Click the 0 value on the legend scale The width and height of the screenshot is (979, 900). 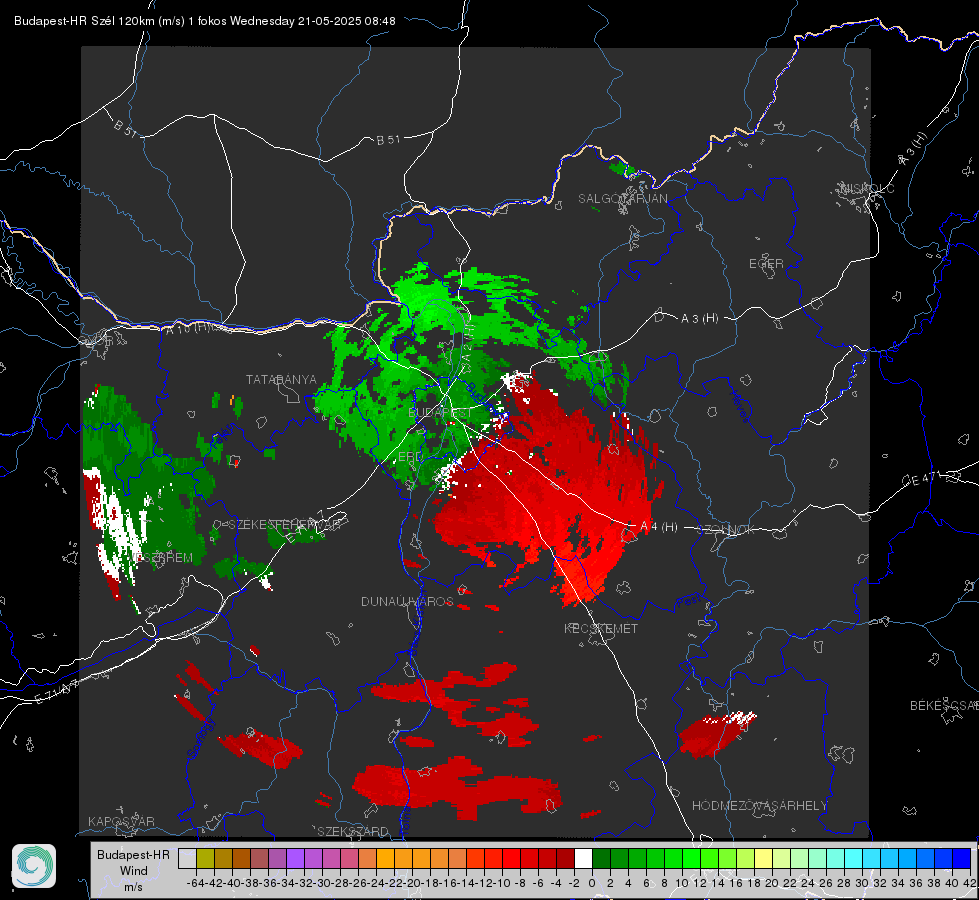pos(592,883)
